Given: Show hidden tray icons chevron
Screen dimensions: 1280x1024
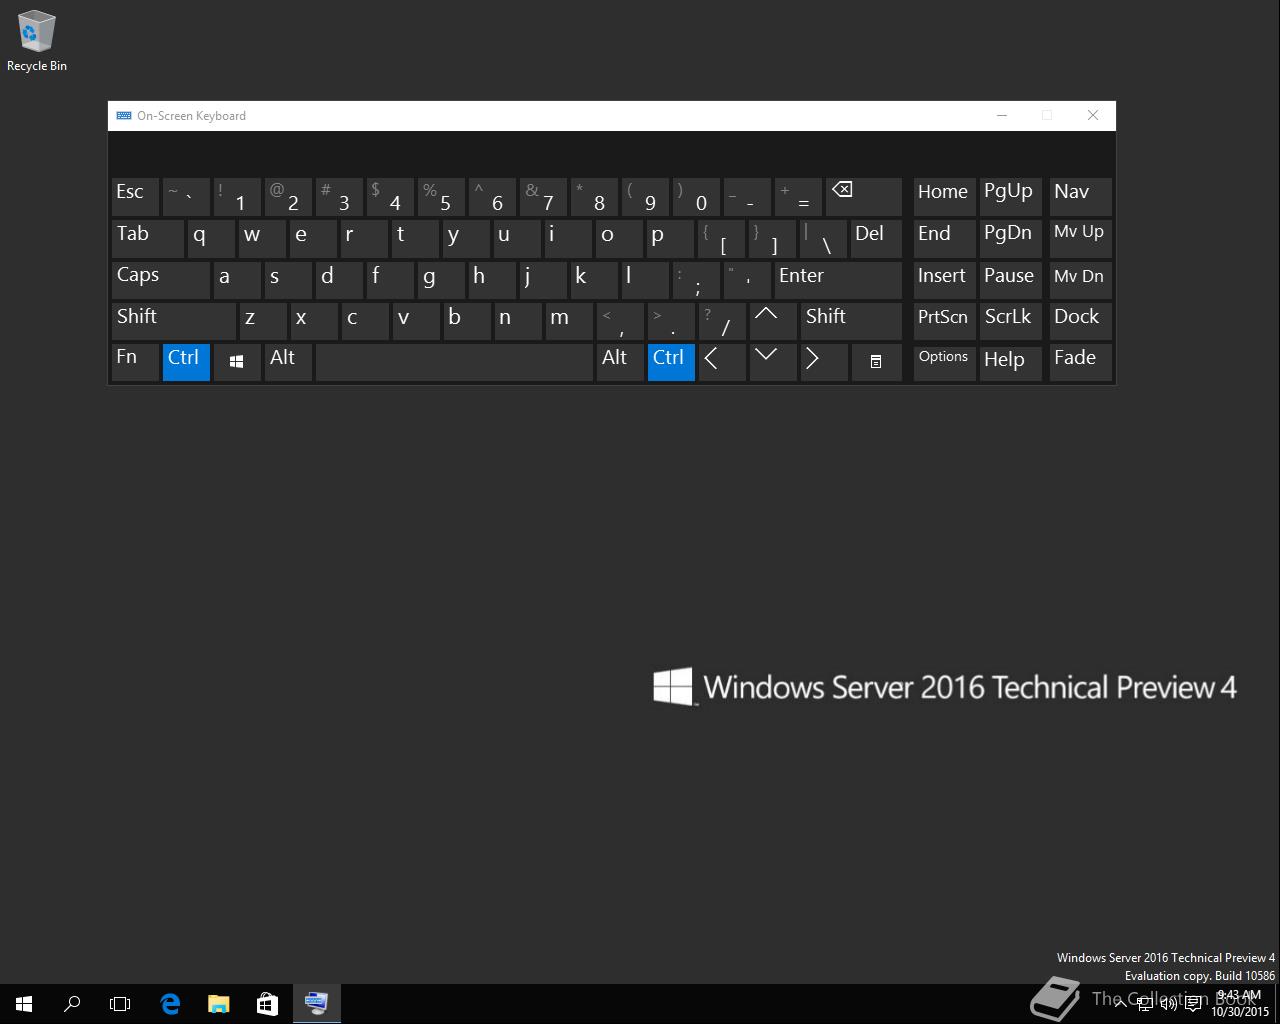Looking at the screenshot, I should coord(1121,1003).
